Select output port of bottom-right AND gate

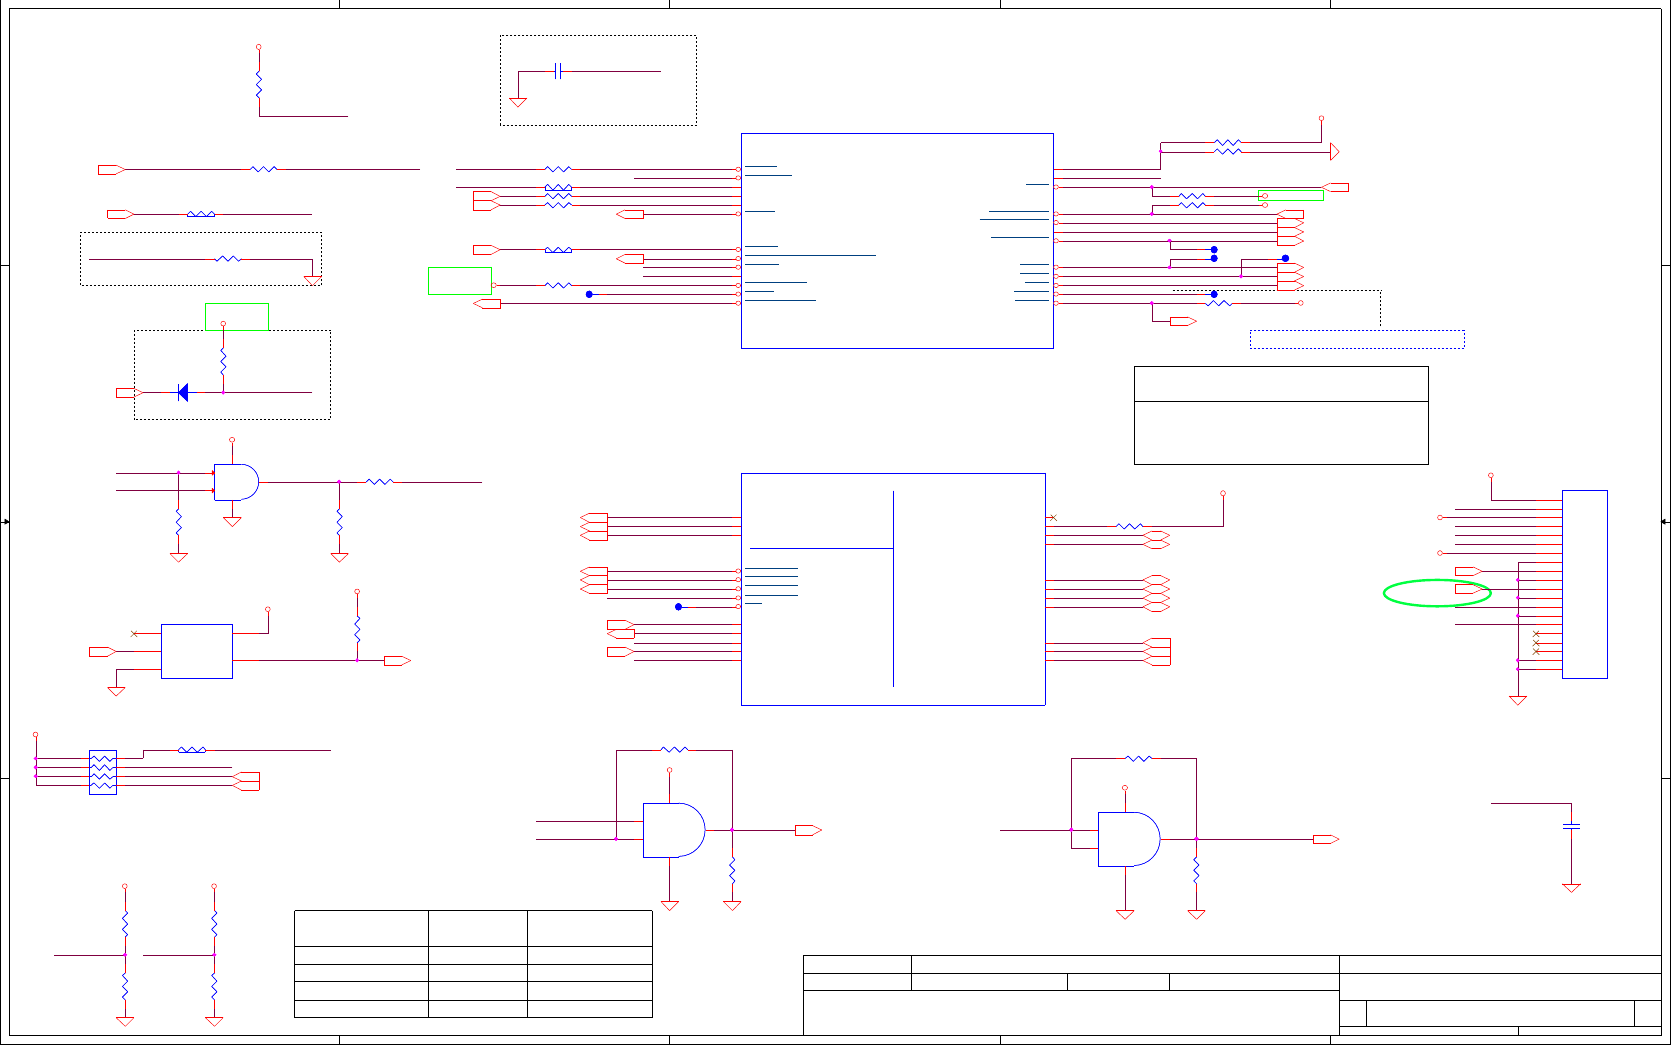point(1326,839)
